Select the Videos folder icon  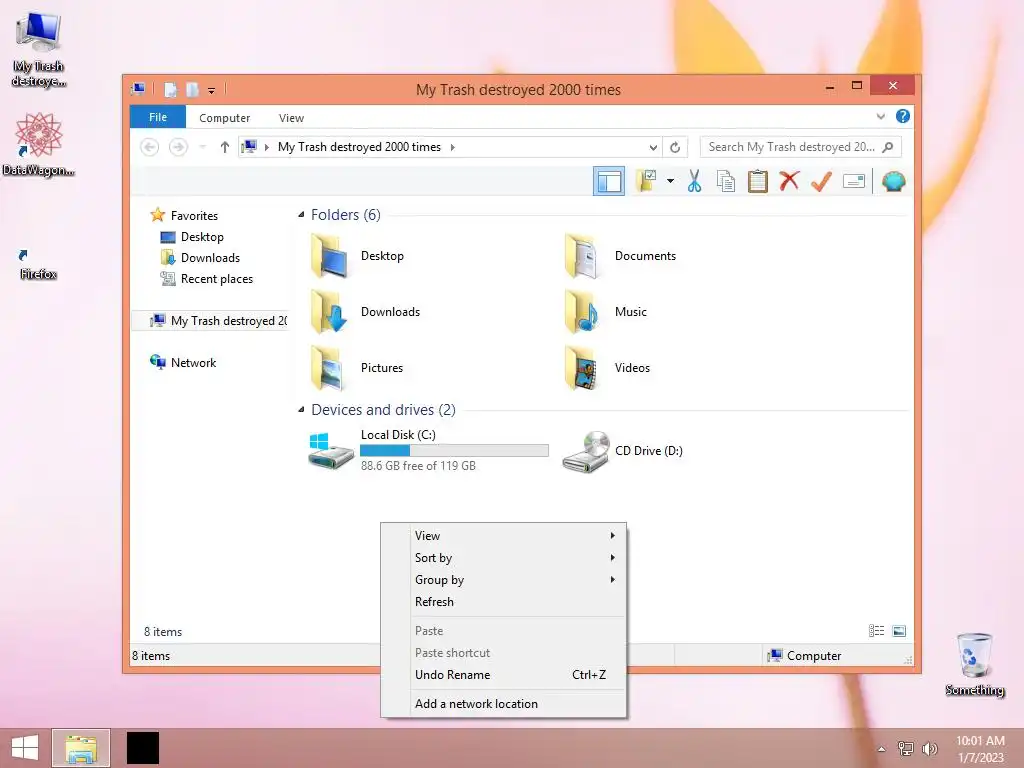(x=581, y=368)
